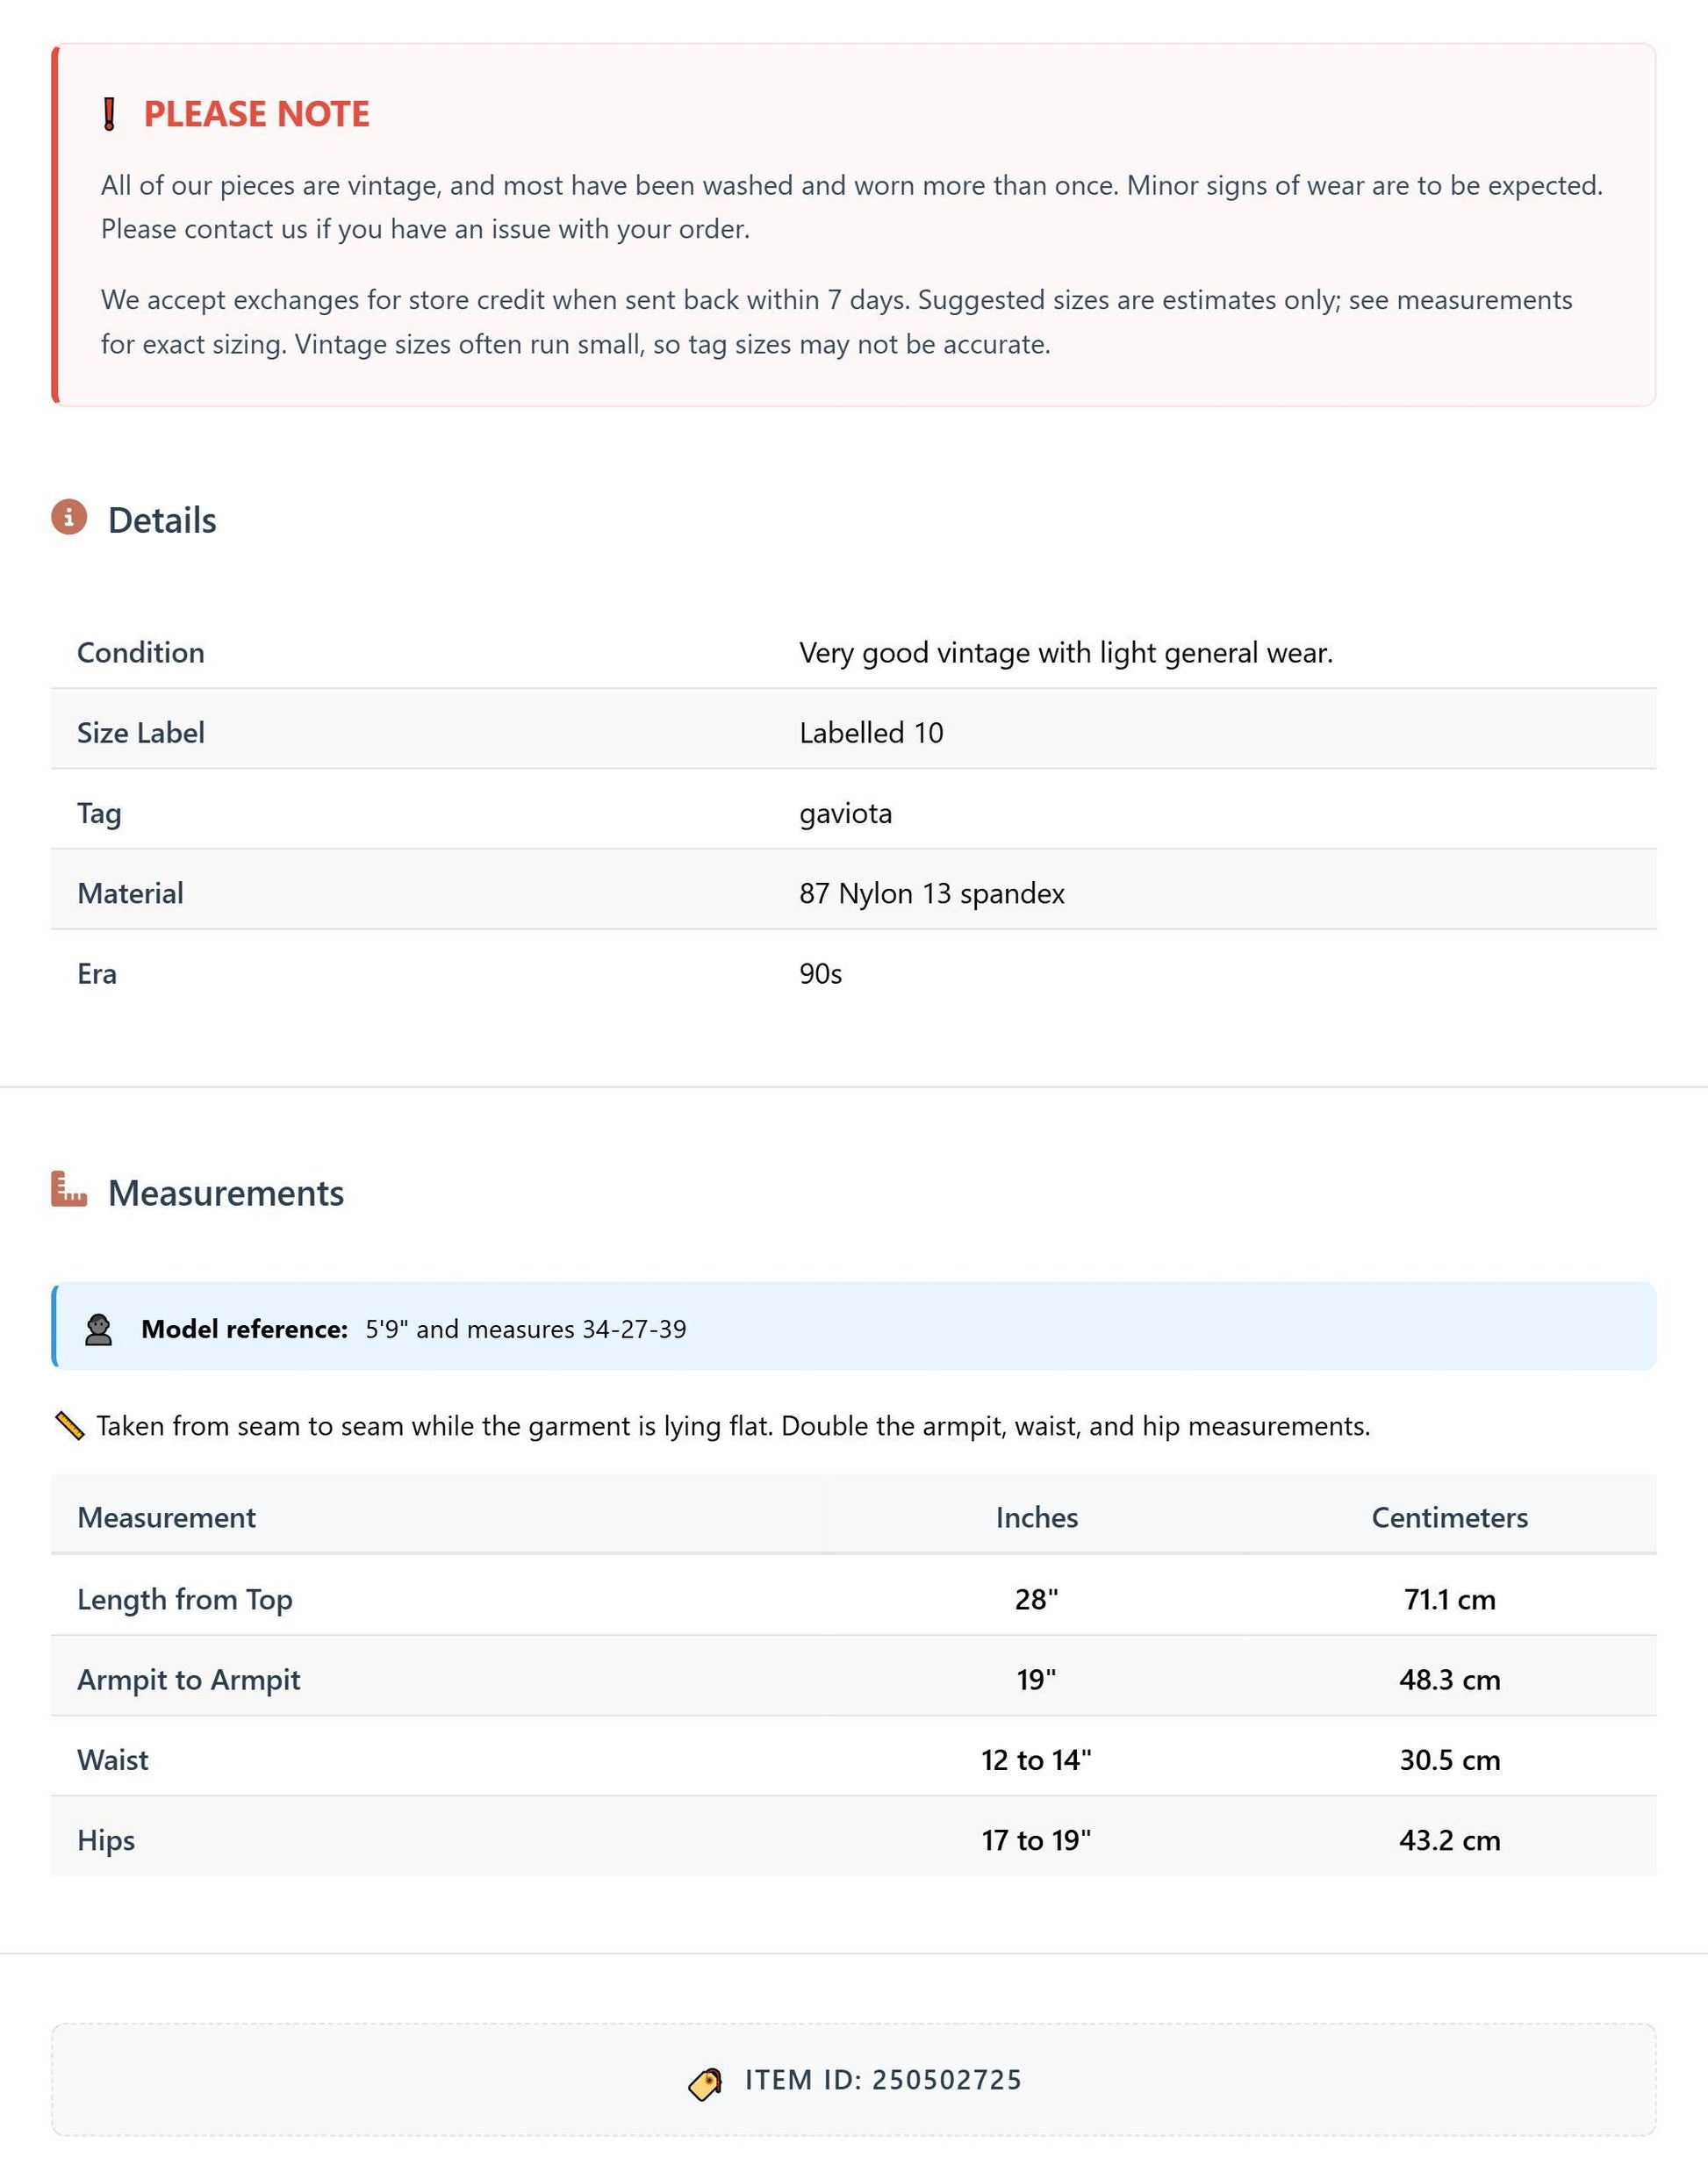The height and width of the screenshot is (2179, 1708).
Task: Click the Measurements ruler icon
Action: click(69, 1189)
